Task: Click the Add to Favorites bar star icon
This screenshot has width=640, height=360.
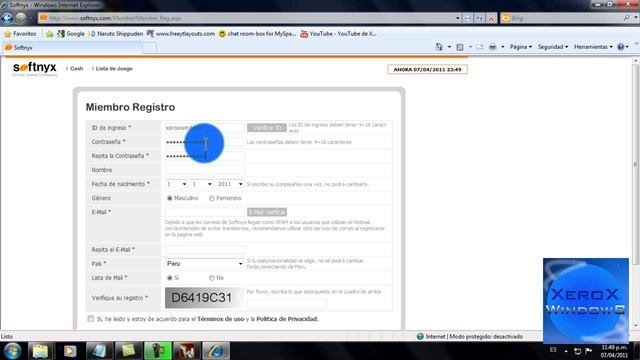Action: tap(50, 34)
